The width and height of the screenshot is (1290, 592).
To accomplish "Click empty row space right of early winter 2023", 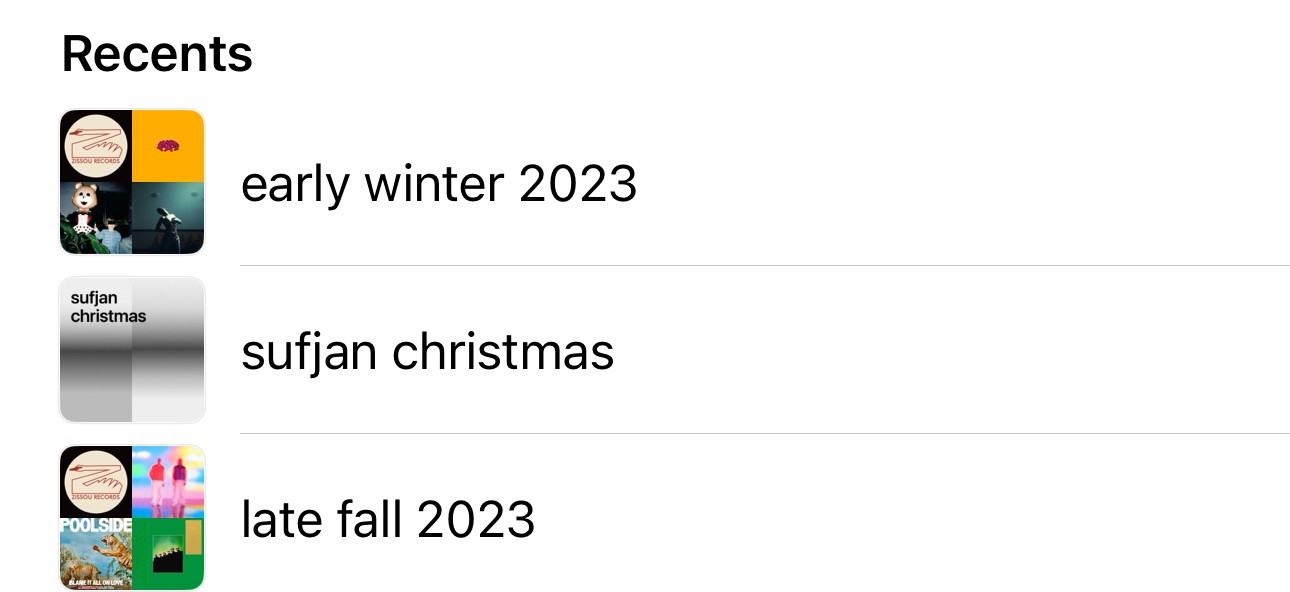I will pyautogui.click(x=950, y=184).
